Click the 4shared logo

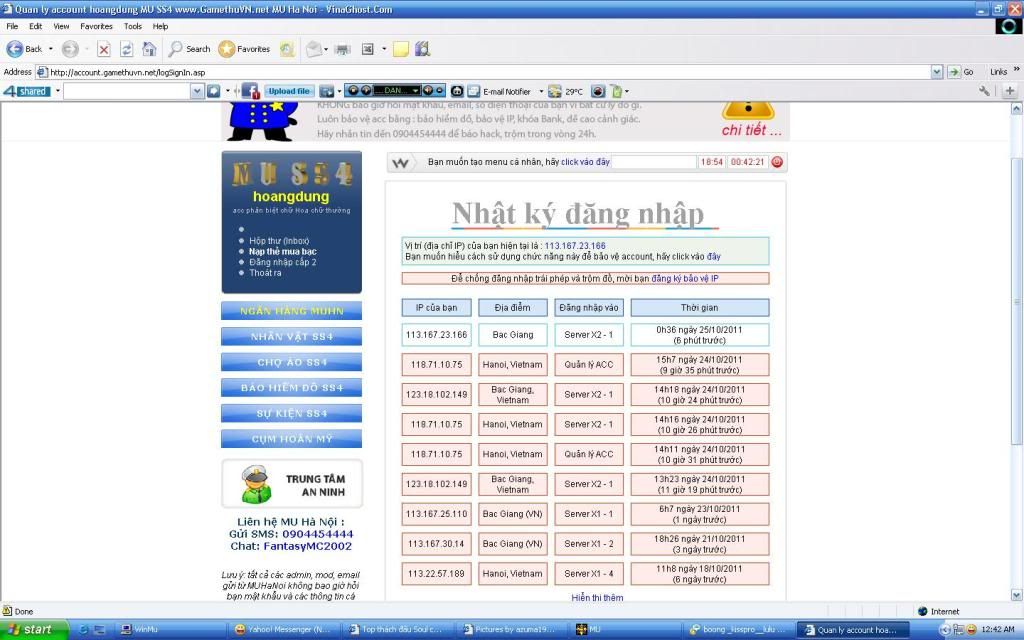point(27,91)
